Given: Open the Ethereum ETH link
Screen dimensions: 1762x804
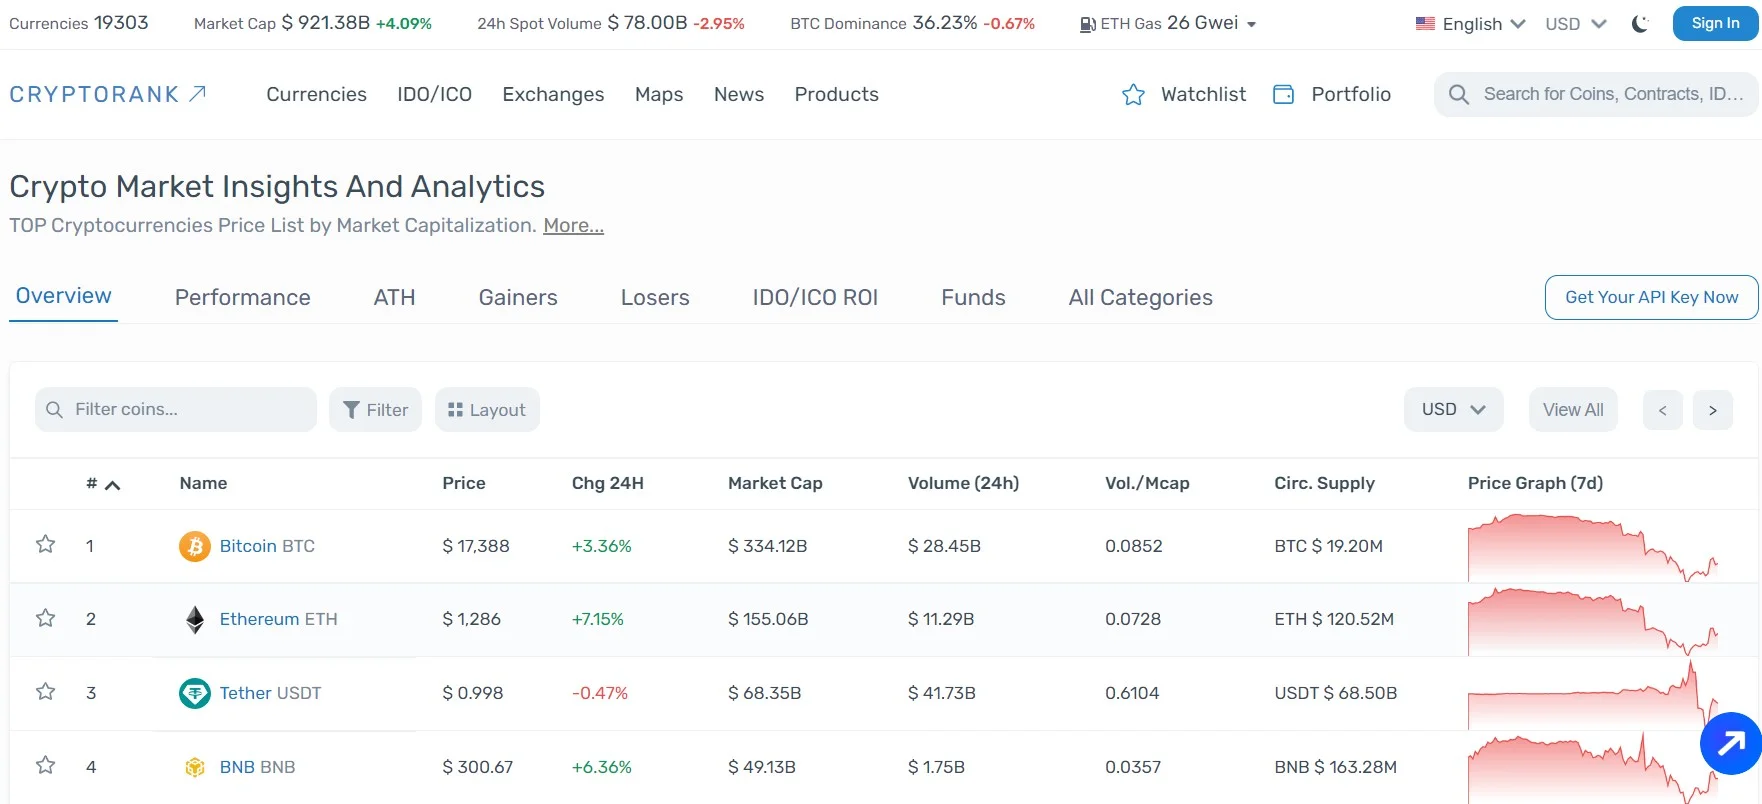Looking at the screenshot, I should click(278, 619).
